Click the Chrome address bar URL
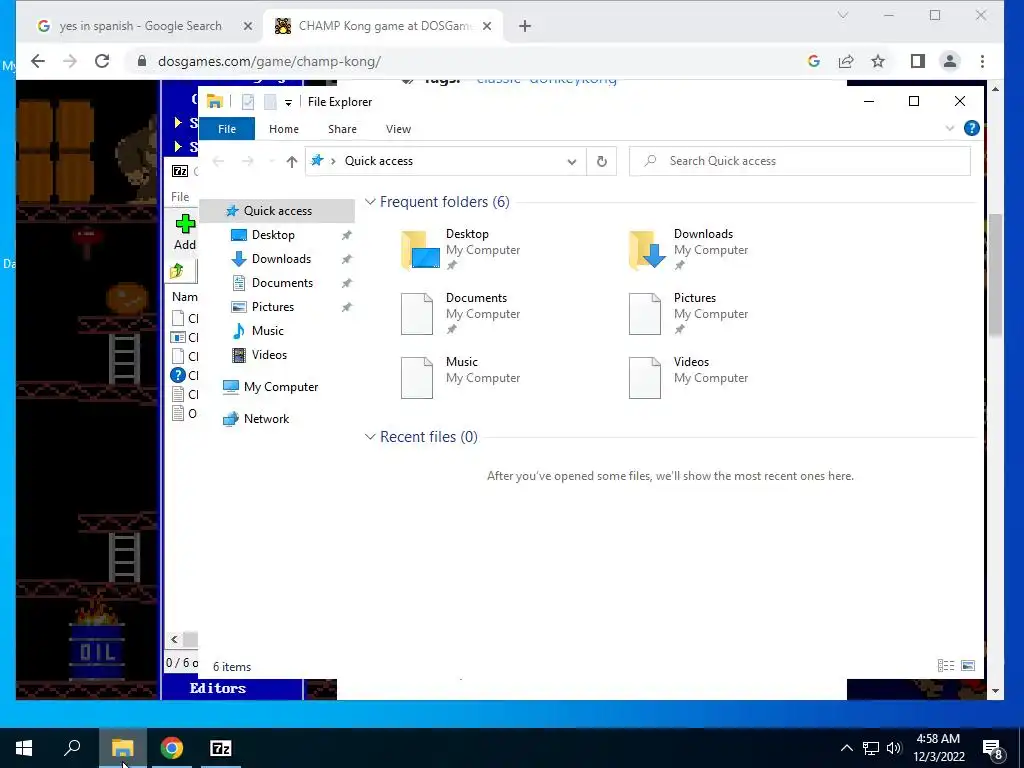This screenshot has width=1024, height=768. tap(269, 61)
